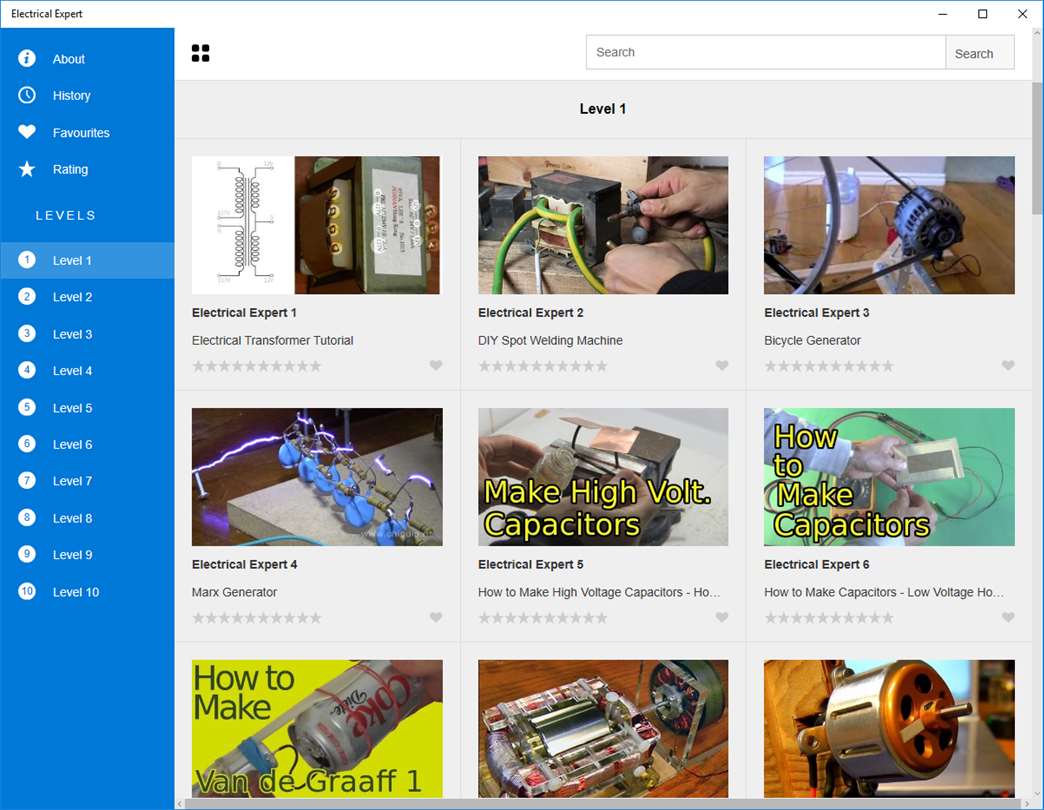Screen dimensions: 1044x810
Task: Open the Bicycle Generator thumbnail
Action: pyautogui.click(x=890, y=225)
